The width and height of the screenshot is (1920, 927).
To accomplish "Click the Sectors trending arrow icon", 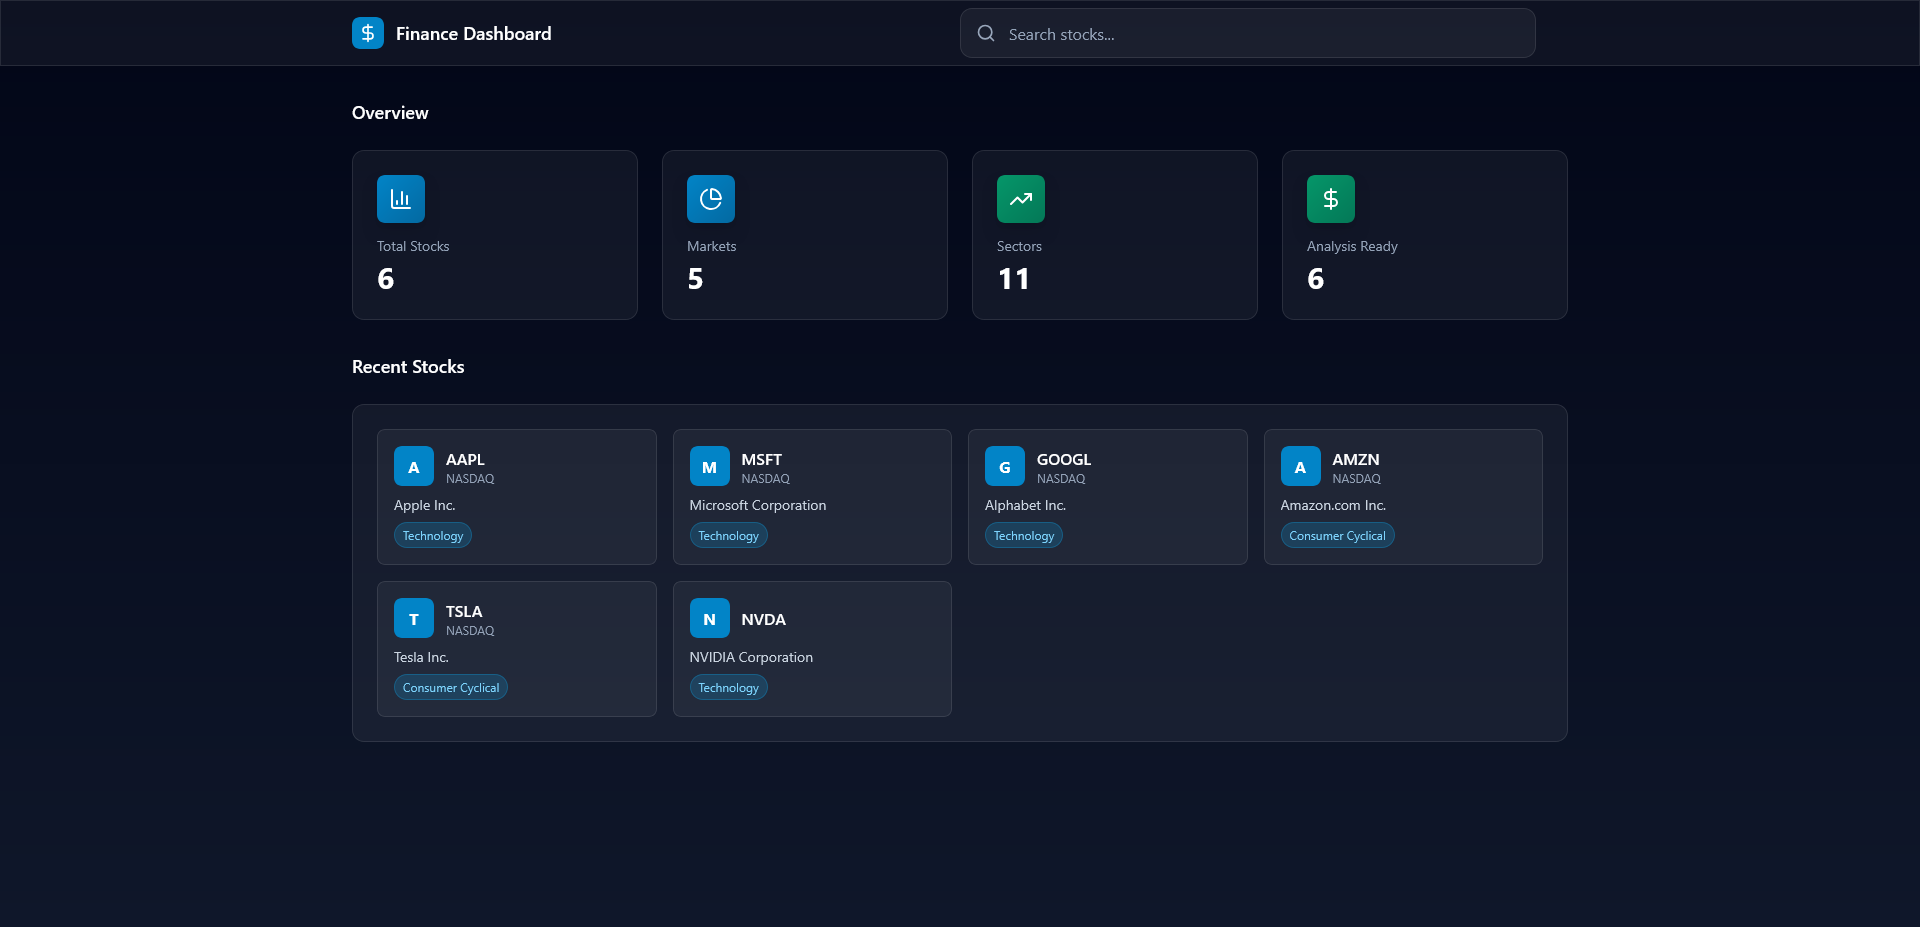I will coord(1021,199).
